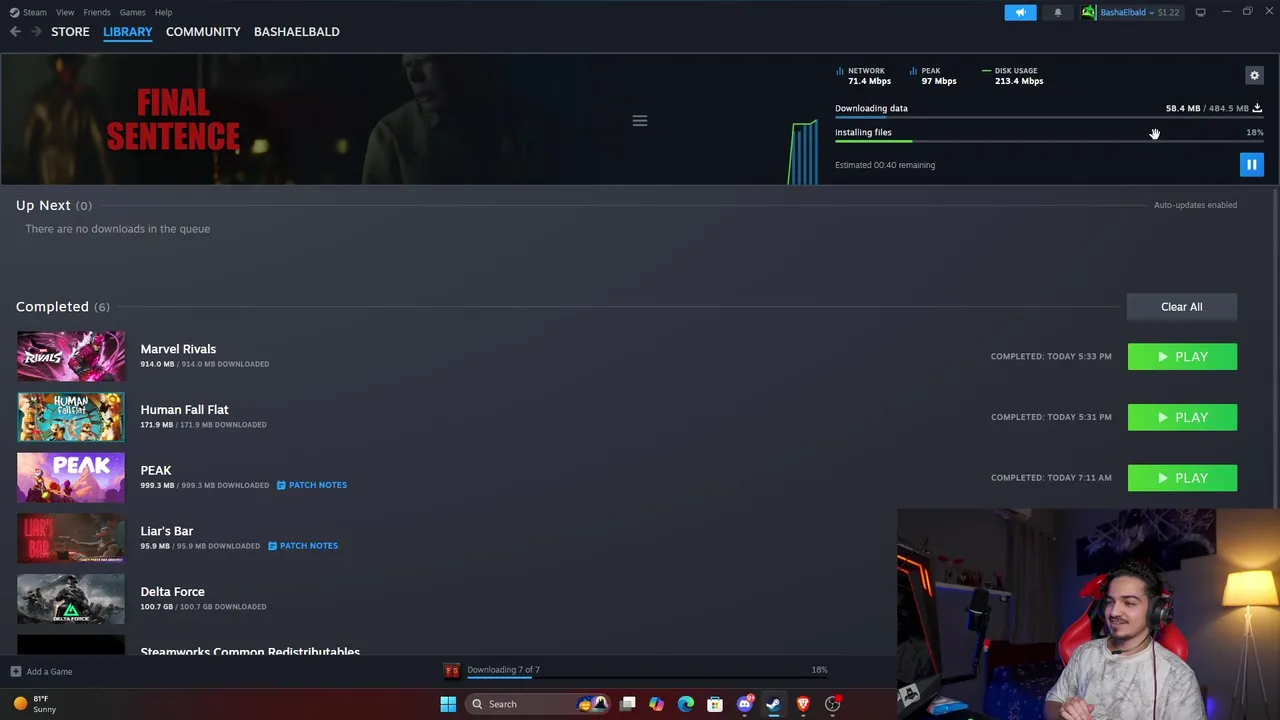Viewport: 1280px width, 720px height.
Task: Open the COMMUNITY tab
Action: tap(203, 32)
